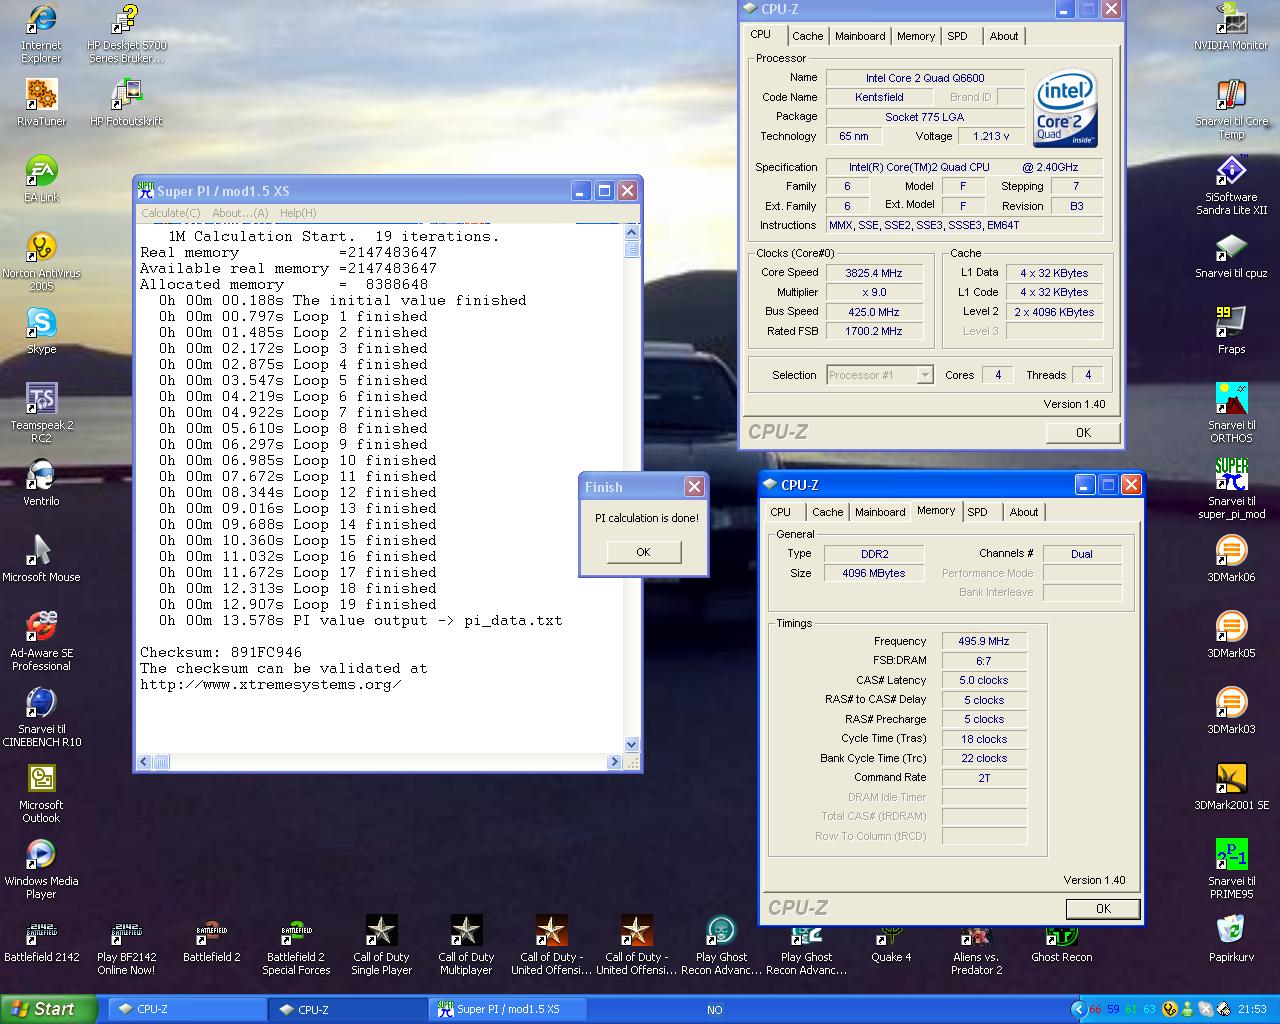Open RivaTuner desktop shortcut

[x=41, y=102]
